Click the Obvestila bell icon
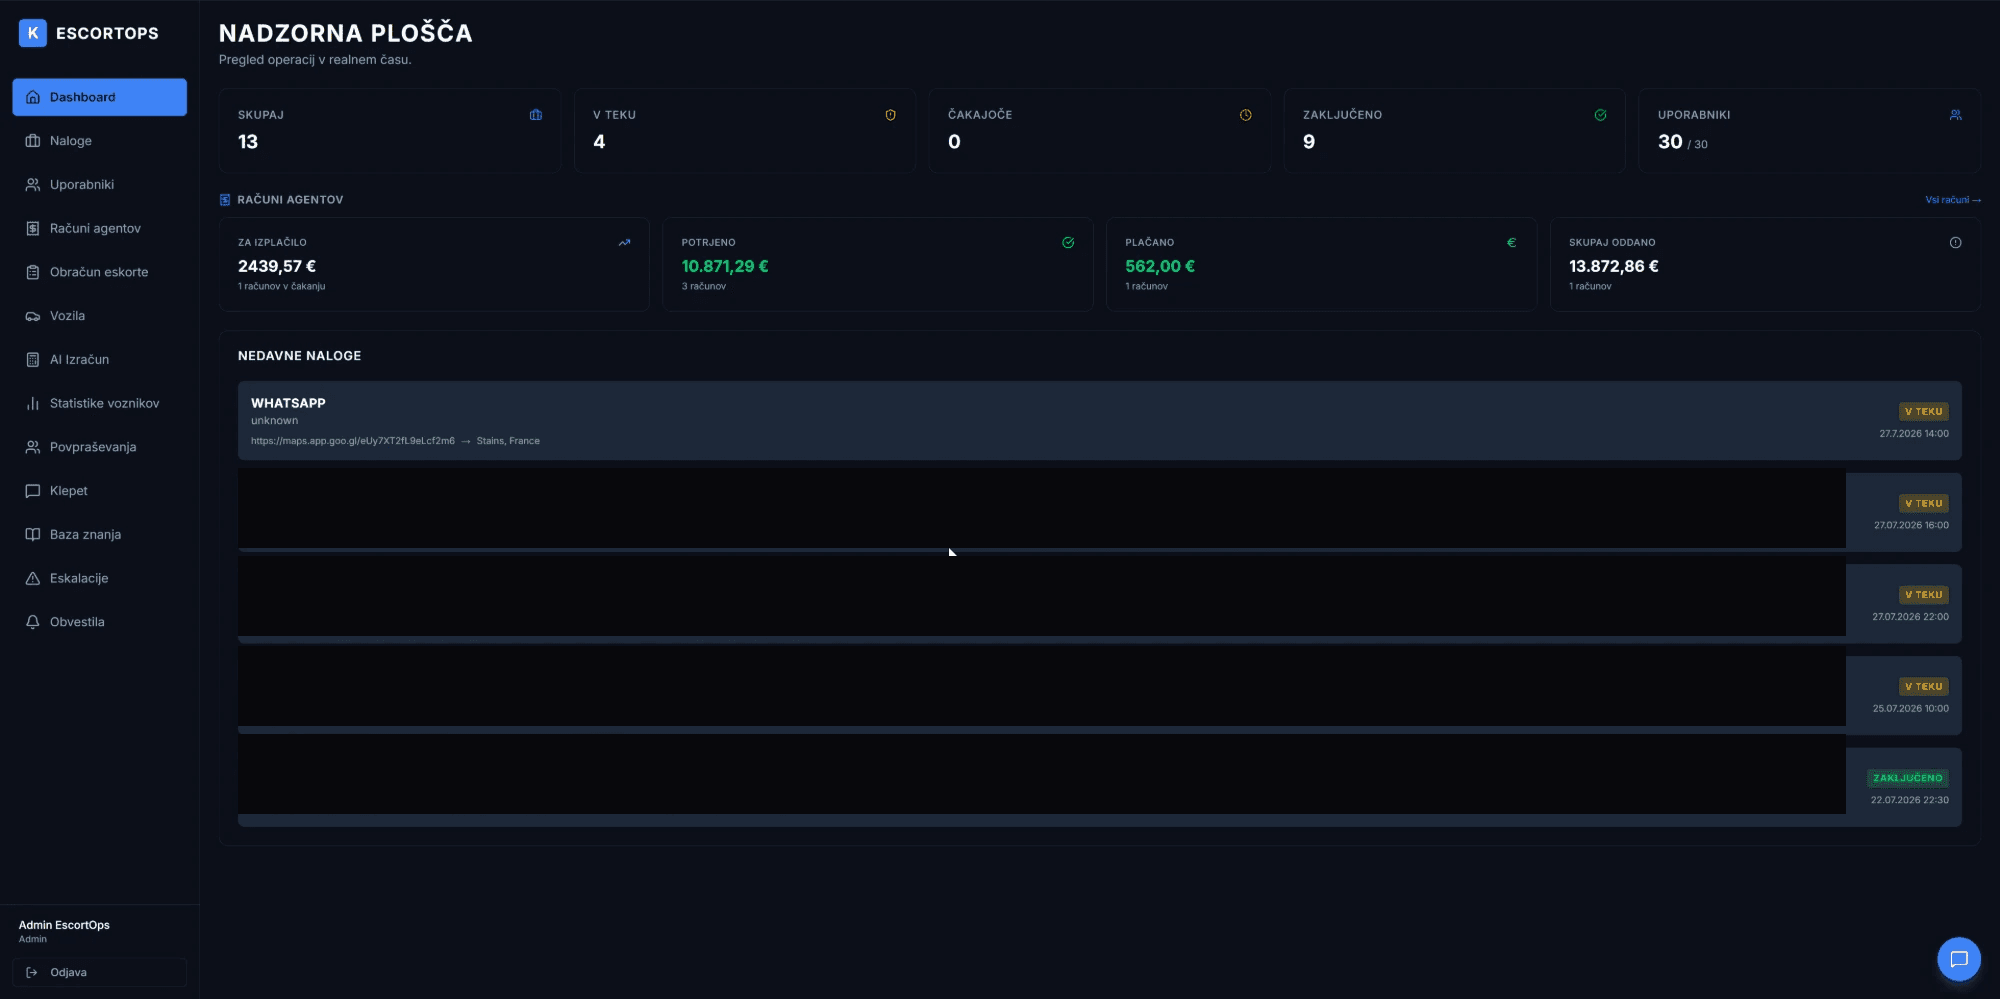 33,622
